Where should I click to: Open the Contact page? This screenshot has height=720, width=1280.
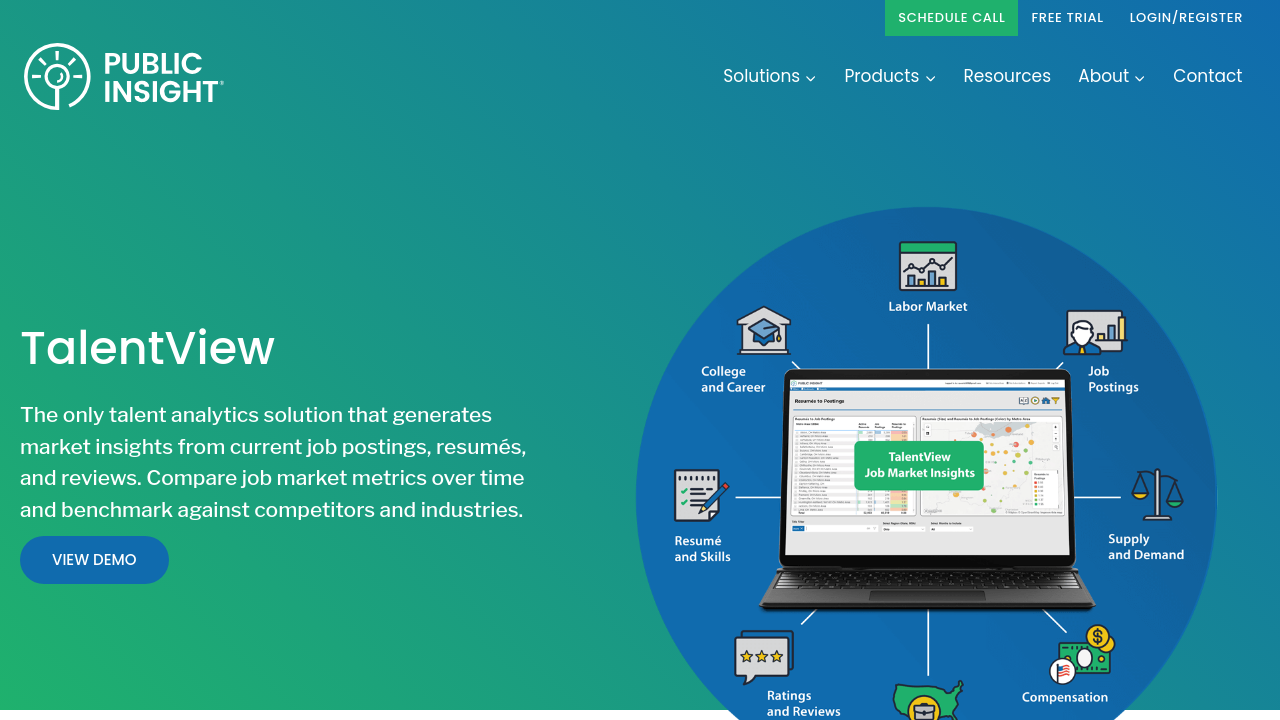1207,76
